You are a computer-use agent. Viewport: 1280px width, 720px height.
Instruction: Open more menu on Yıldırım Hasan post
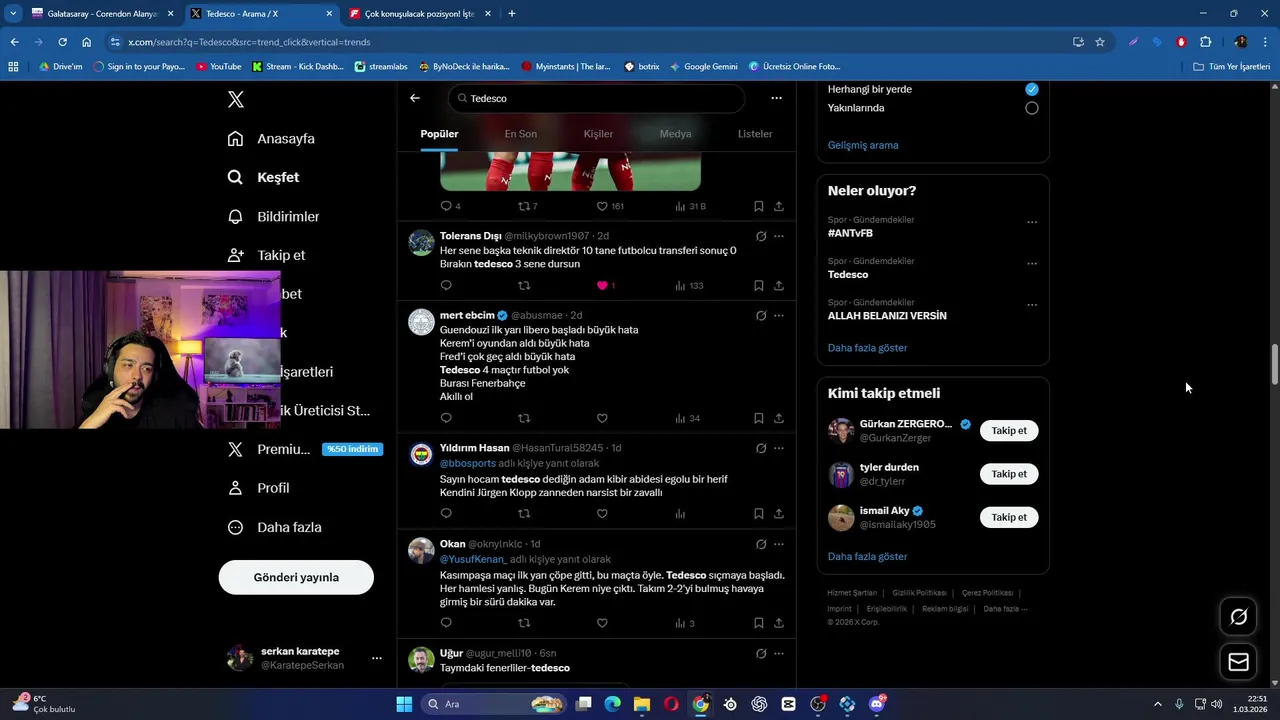coord(779,448)
